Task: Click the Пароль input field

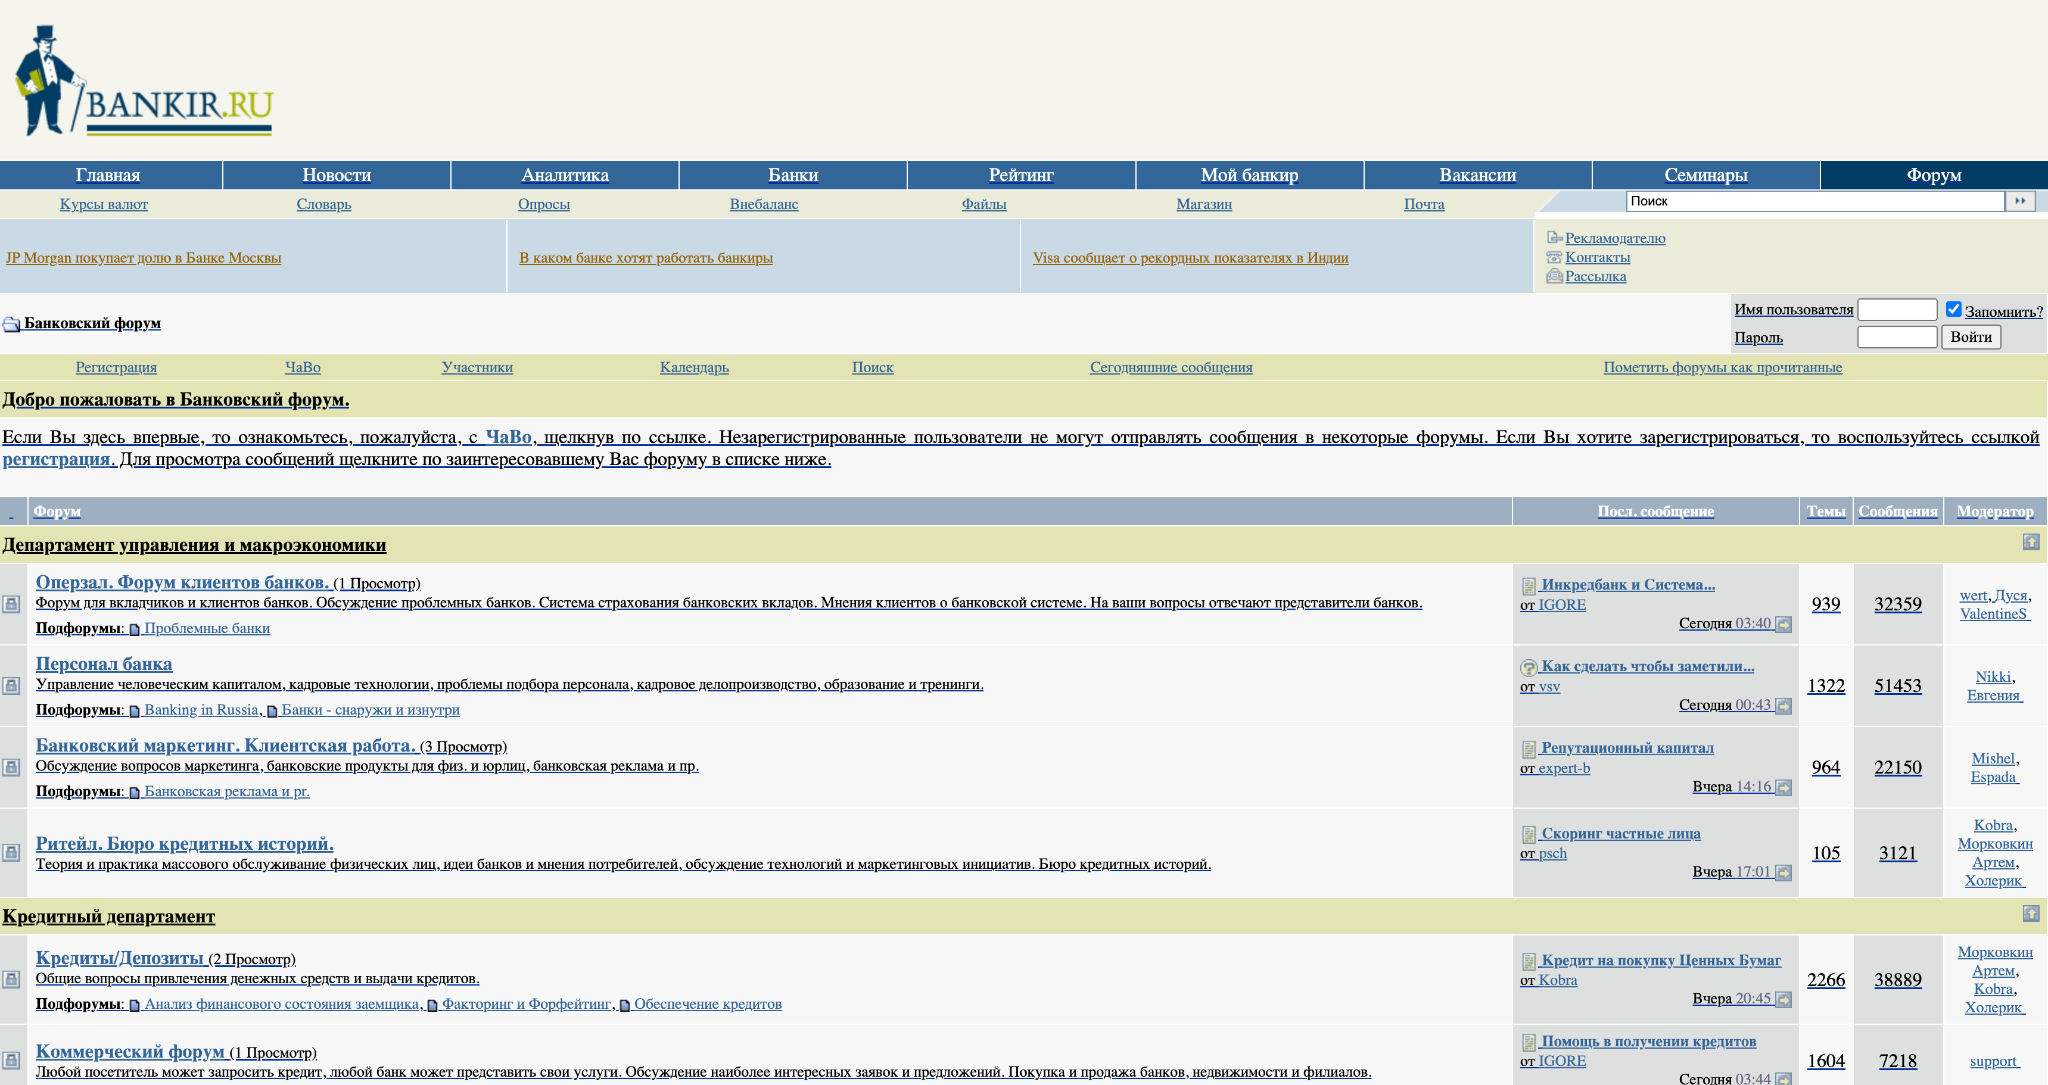Action: 1897,337
